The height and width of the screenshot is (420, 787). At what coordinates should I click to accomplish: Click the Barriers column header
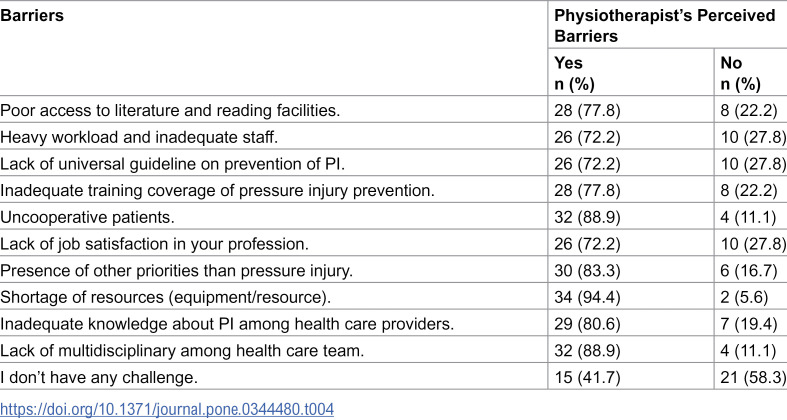(x=32, y=16)
